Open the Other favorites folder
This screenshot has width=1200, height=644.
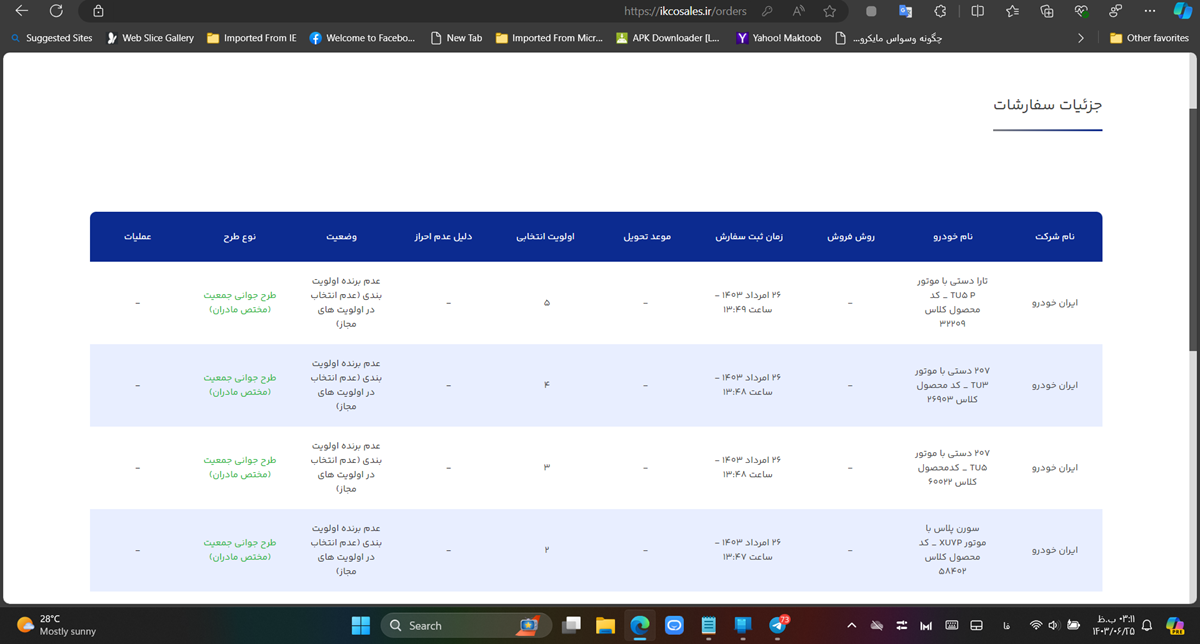click(1149, 38)
